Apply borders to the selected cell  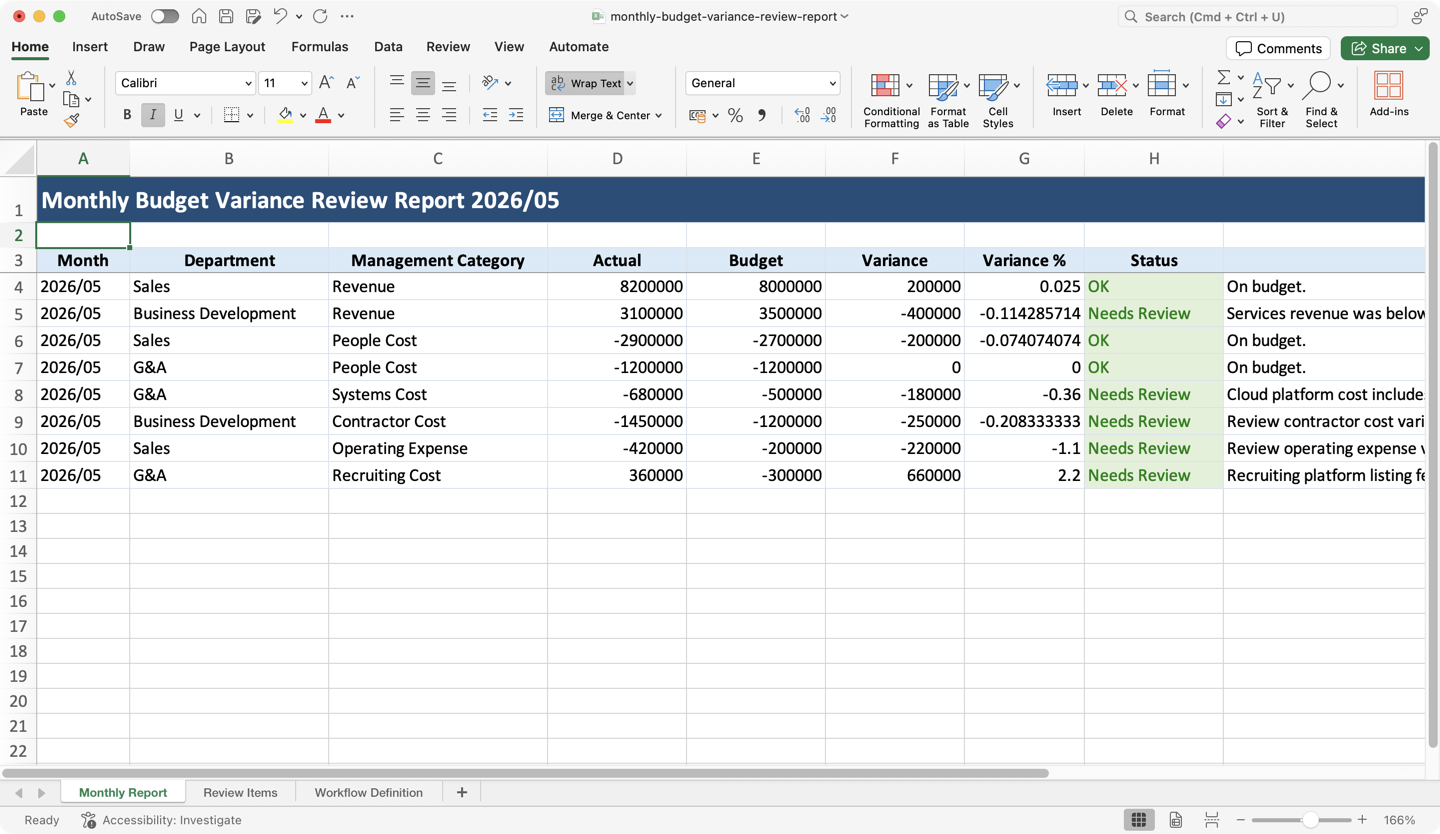tap(231, 115)
